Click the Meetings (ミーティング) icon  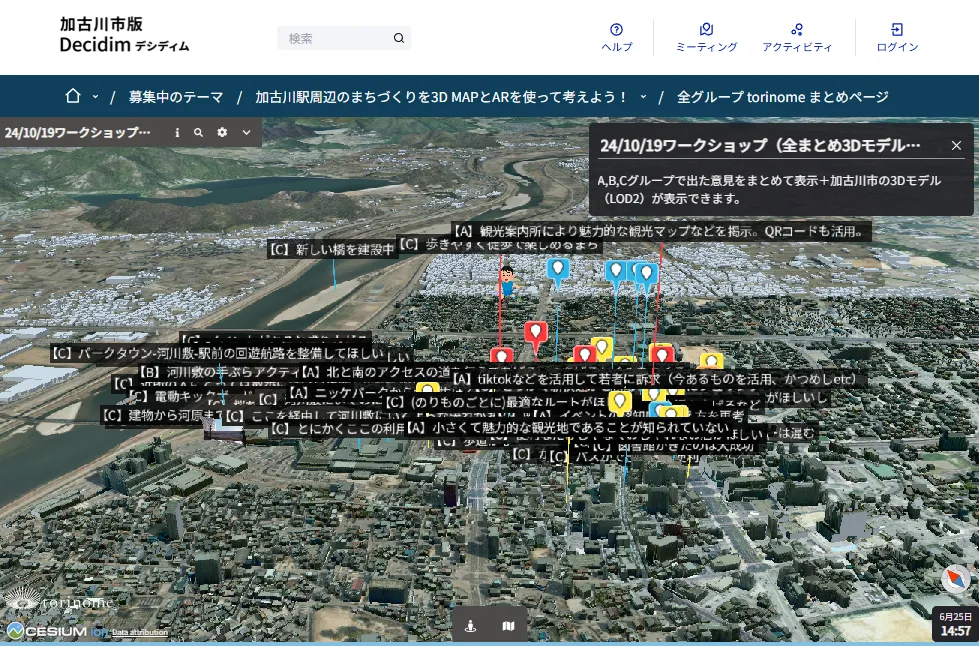pyautogui.click(x=706, y=30)
